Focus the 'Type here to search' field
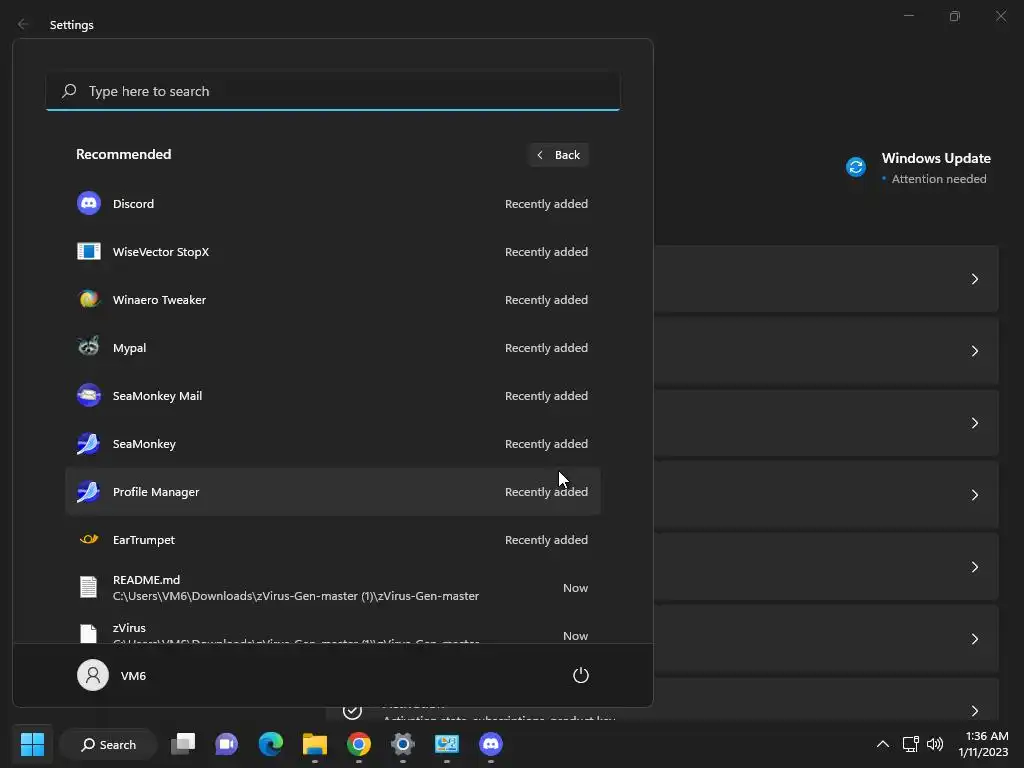 (x=332, y=91)
